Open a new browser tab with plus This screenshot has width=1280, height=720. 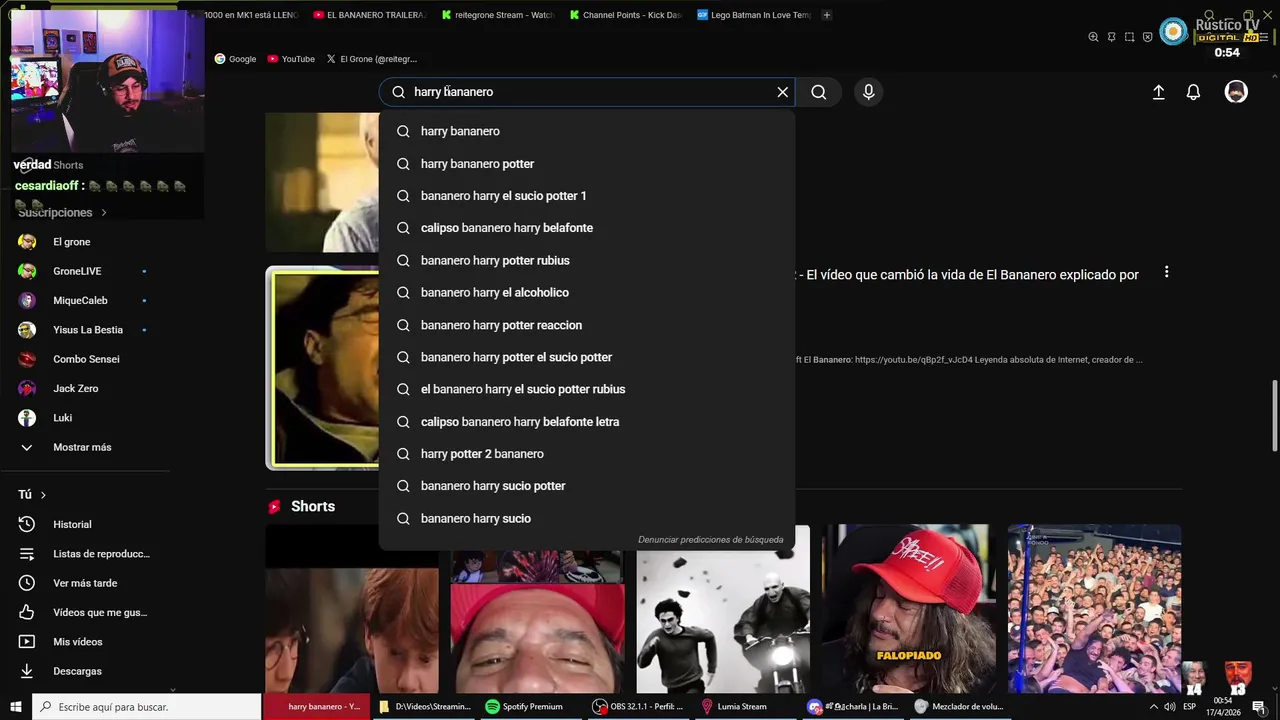pos(827,15)
